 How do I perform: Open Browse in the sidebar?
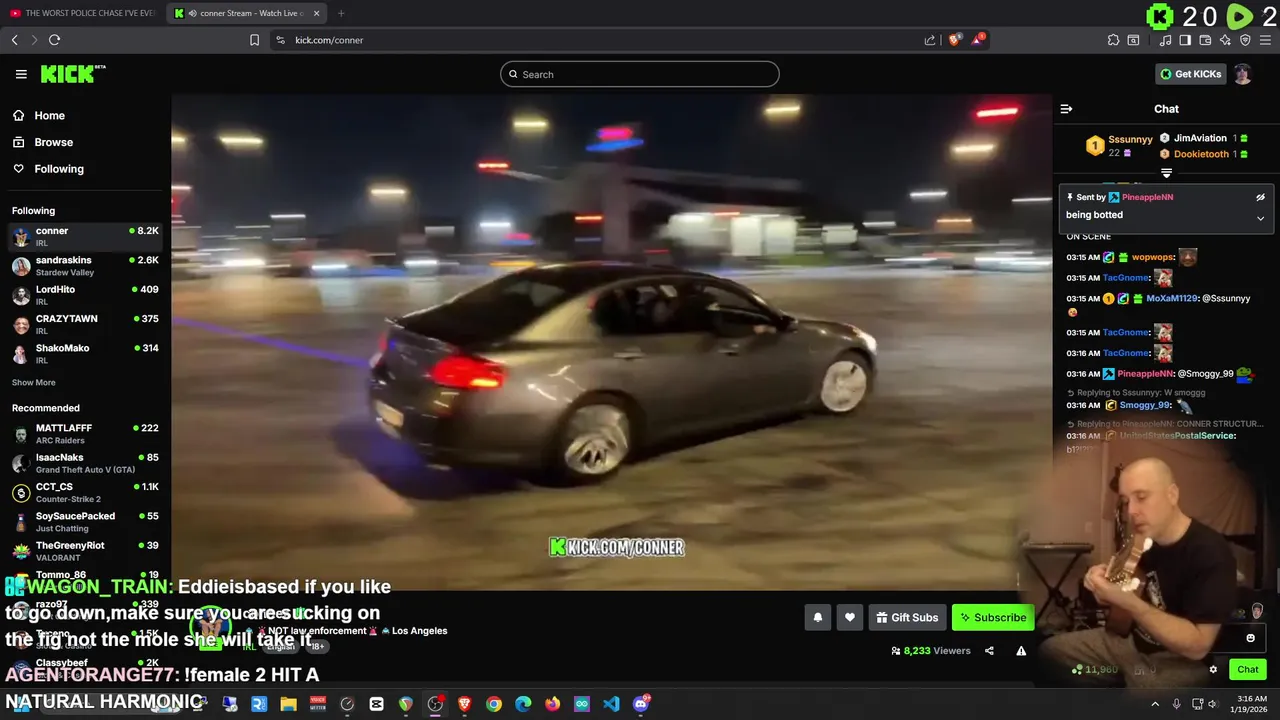click(43, 142)
